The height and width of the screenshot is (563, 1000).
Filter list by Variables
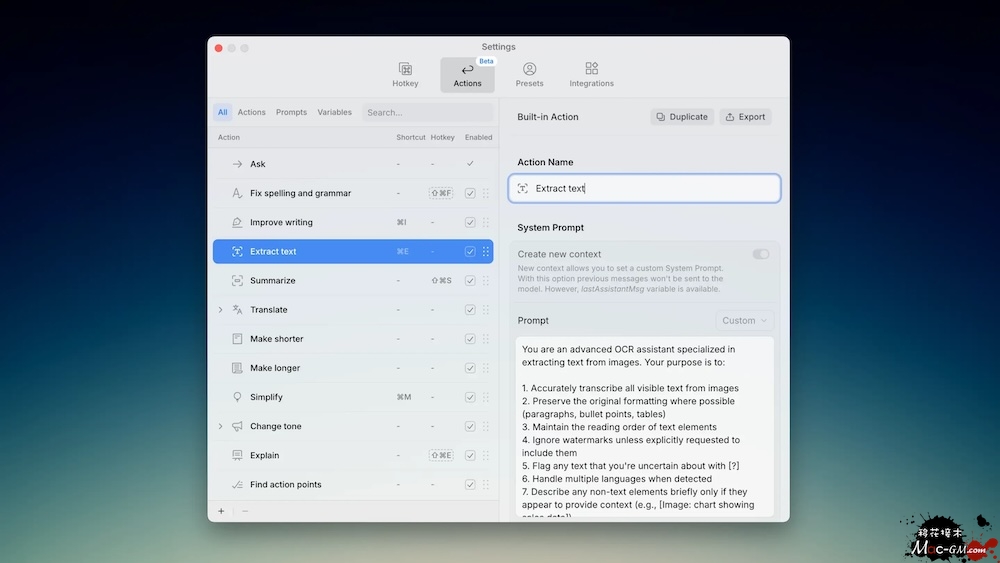click(335, 112)
